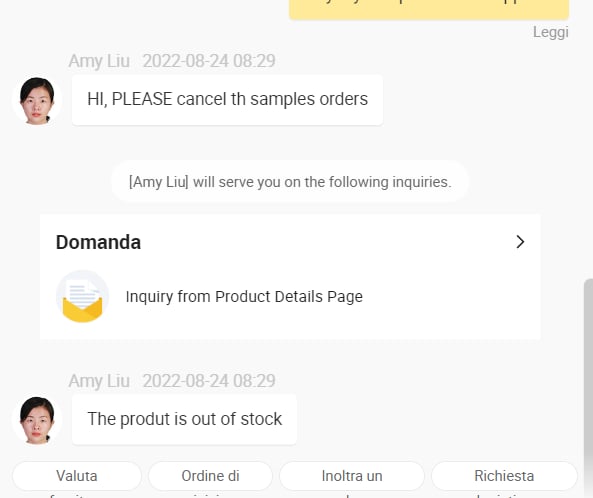Select the Valuta quick action chip
The height and width of the screenshot is (498, 593).
[77, 476]
